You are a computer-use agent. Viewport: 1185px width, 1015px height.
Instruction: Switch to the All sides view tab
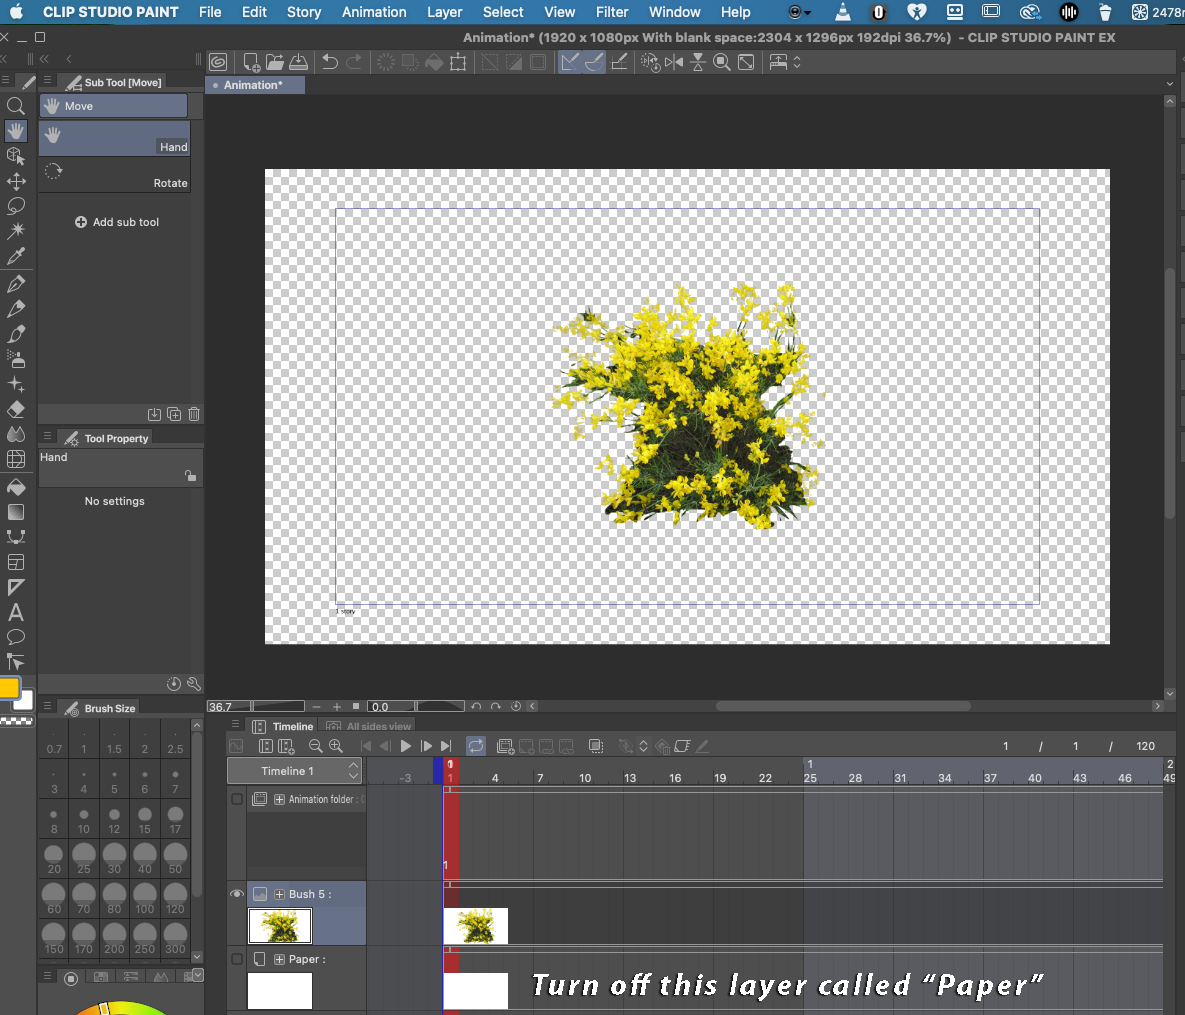[370, 726]
